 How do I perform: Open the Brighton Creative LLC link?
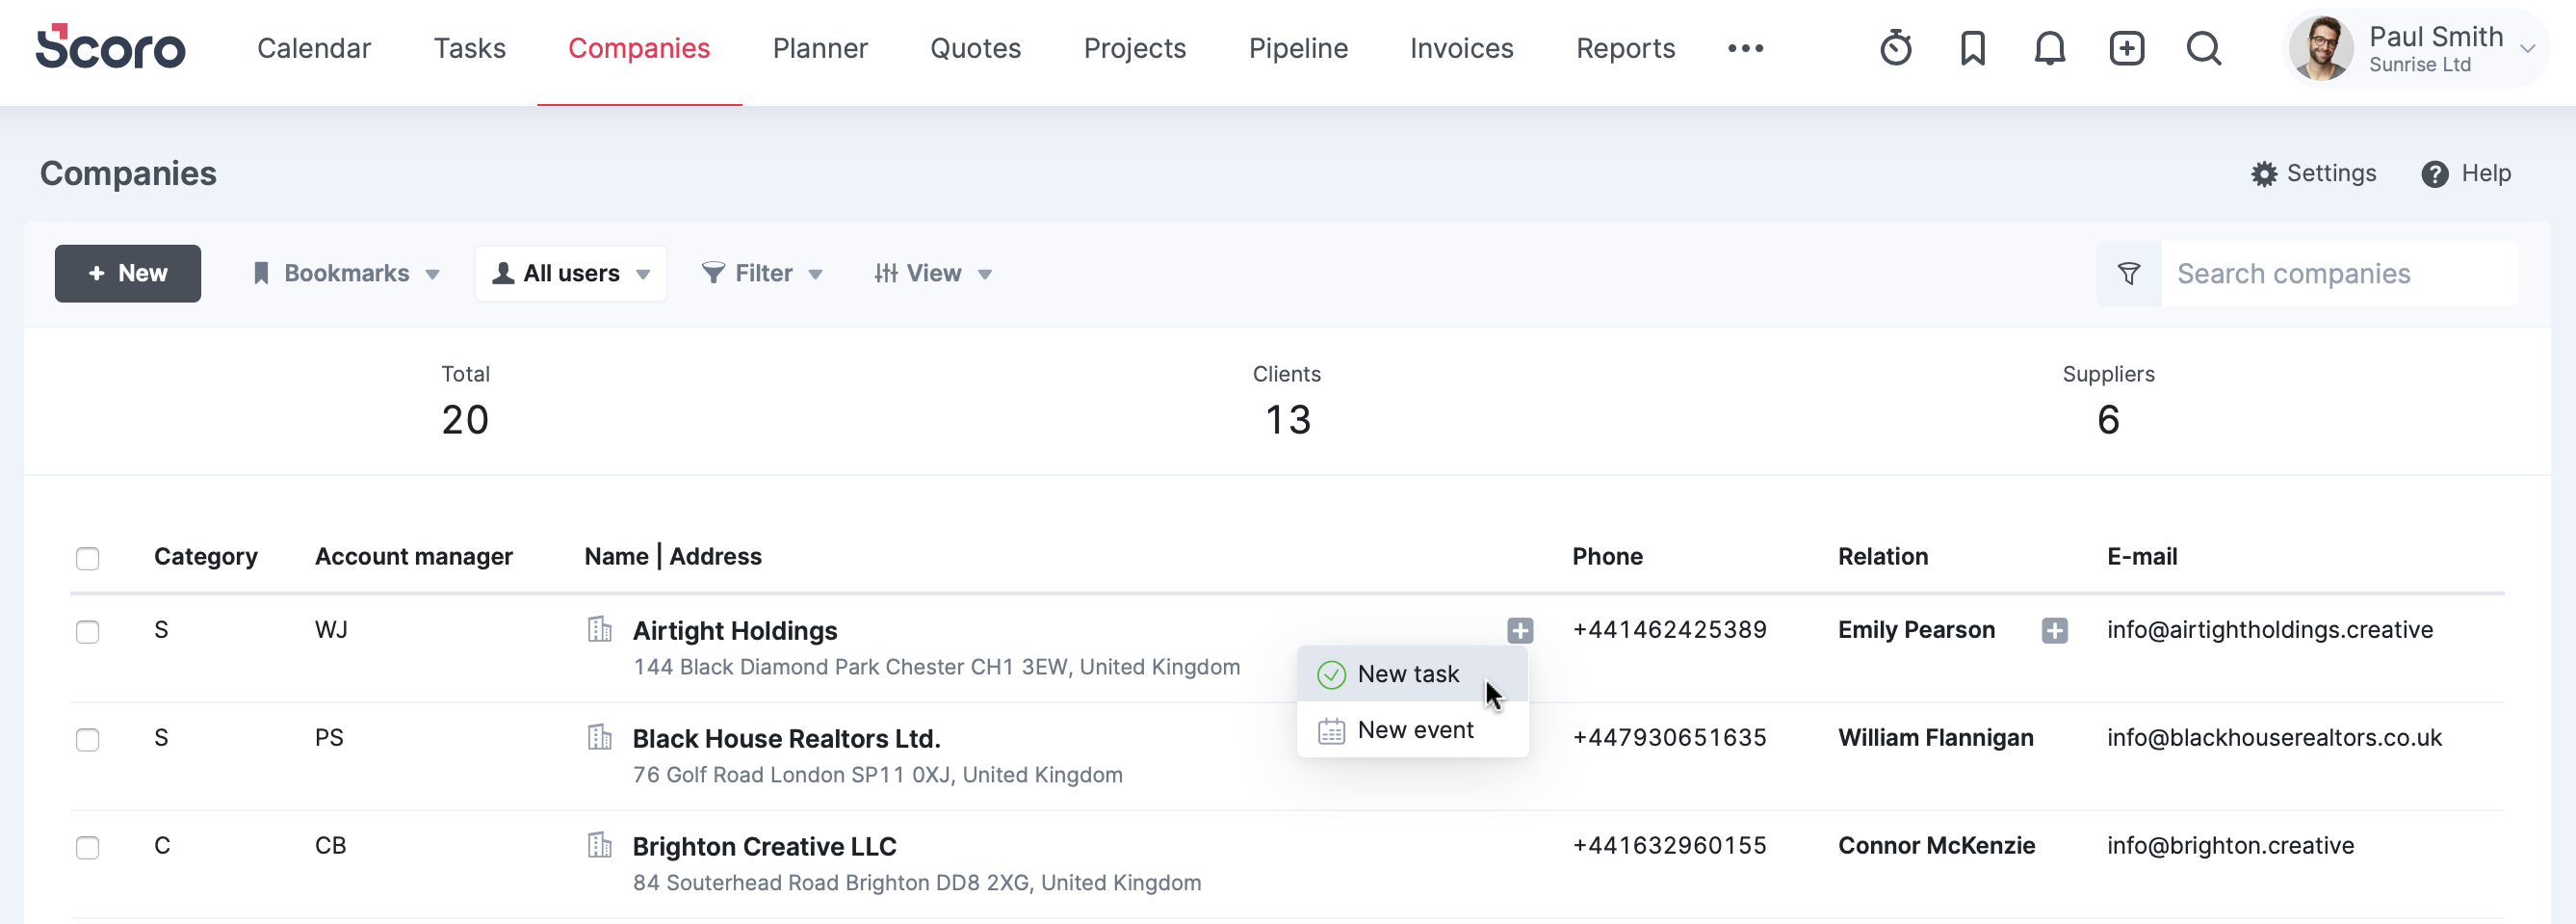(764, 847)
